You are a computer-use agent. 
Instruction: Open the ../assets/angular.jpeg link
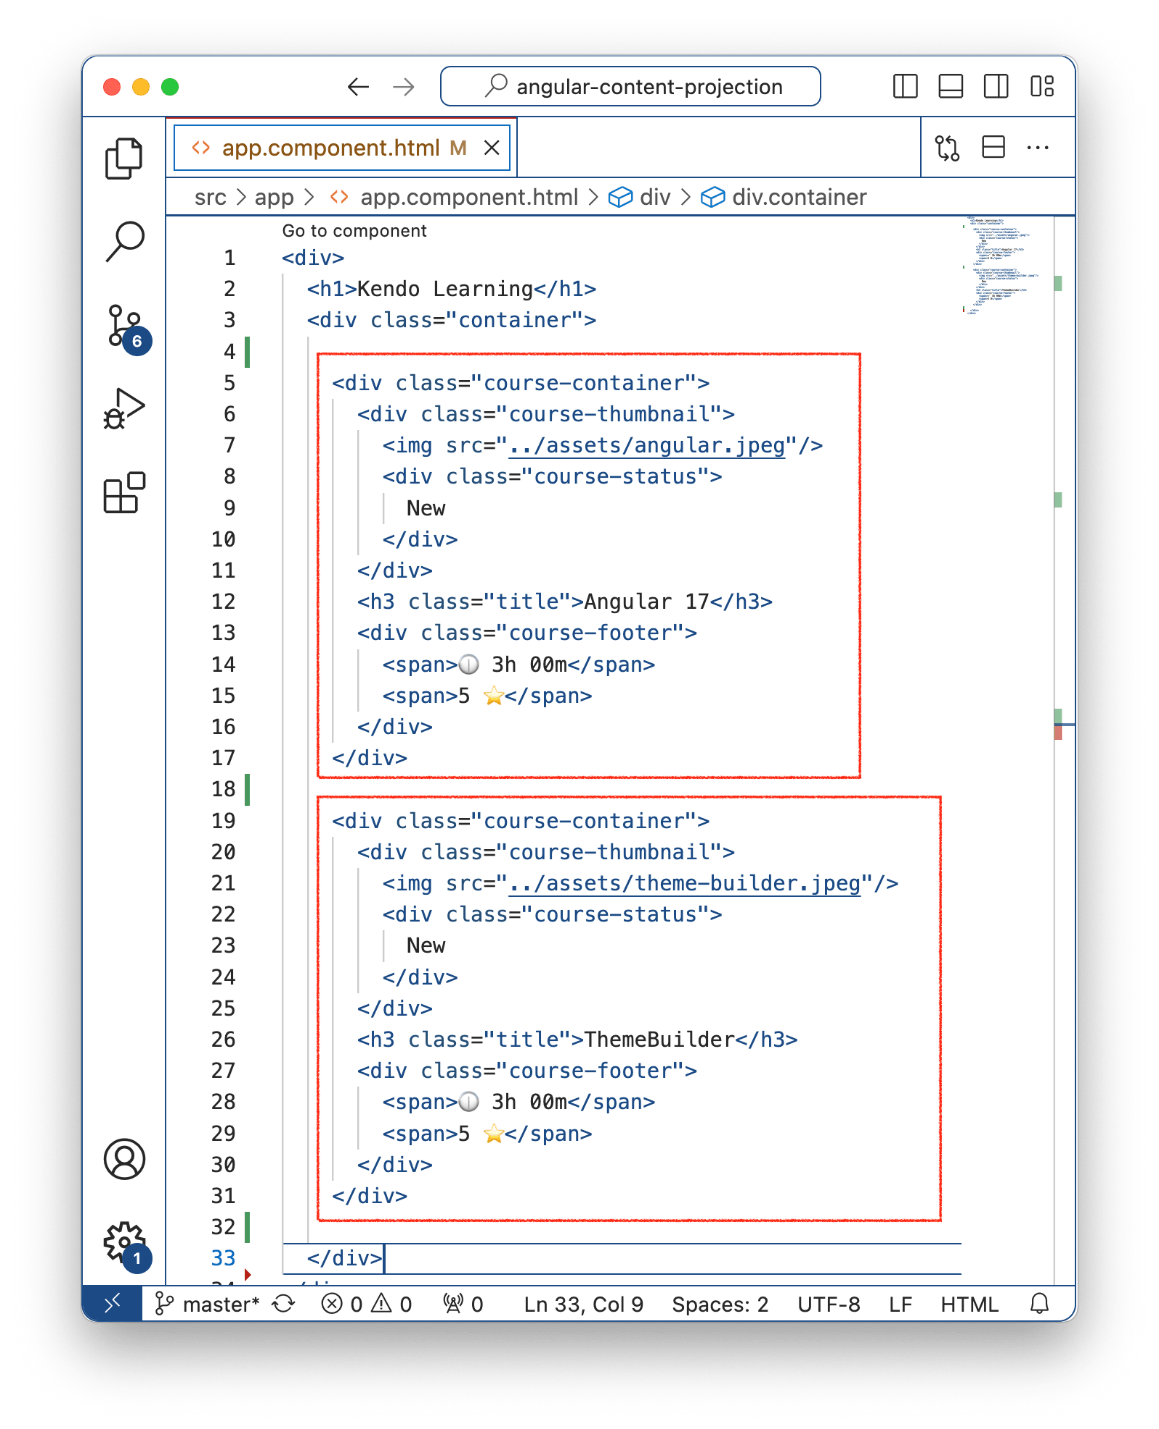[647, 446]
